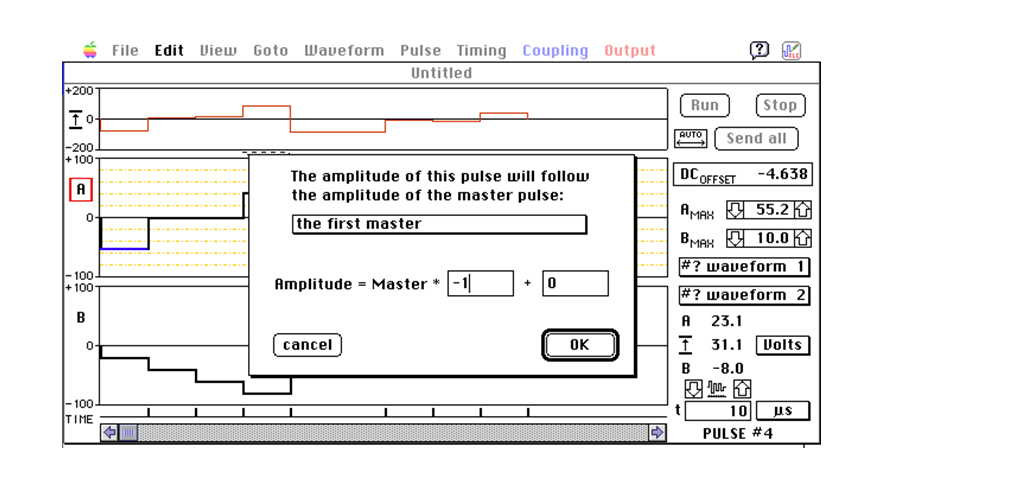Open the File menu

125,50
